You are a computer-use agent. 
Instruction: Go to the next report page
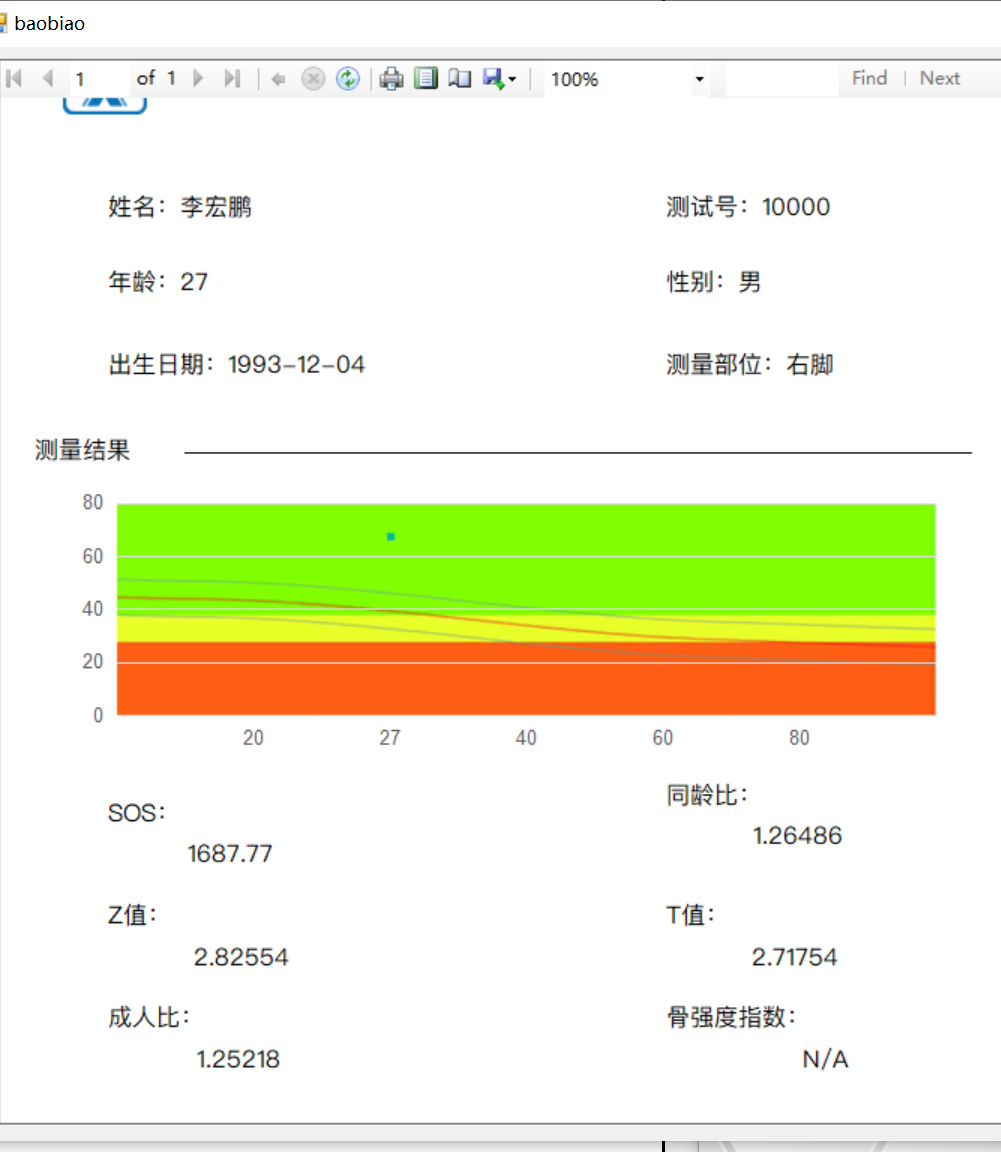pyautogui.click(x=198, y=78)
